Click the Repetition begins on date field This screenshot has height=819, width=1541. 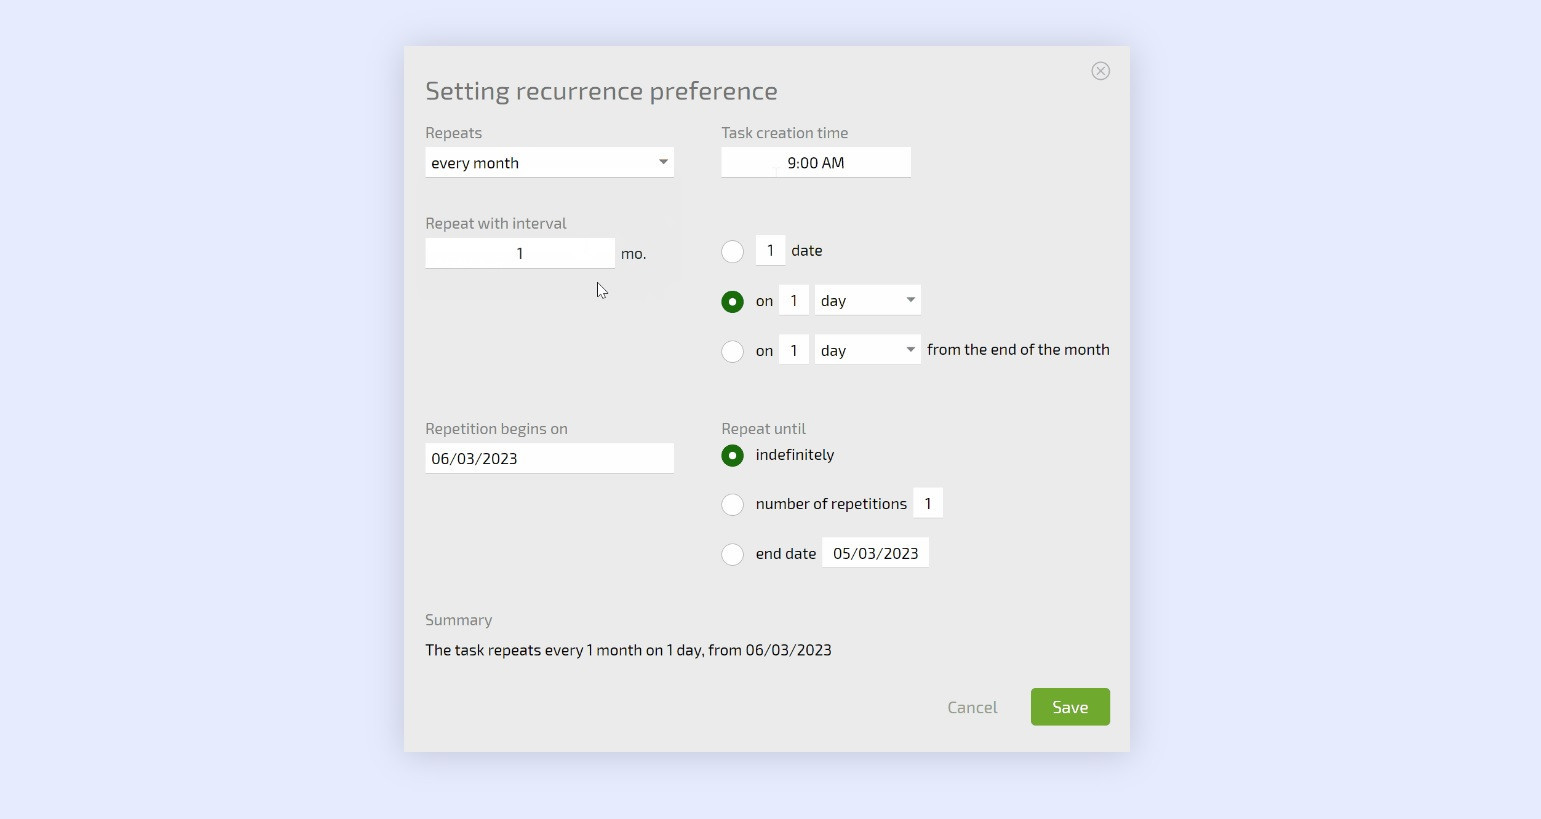(549, 459)
